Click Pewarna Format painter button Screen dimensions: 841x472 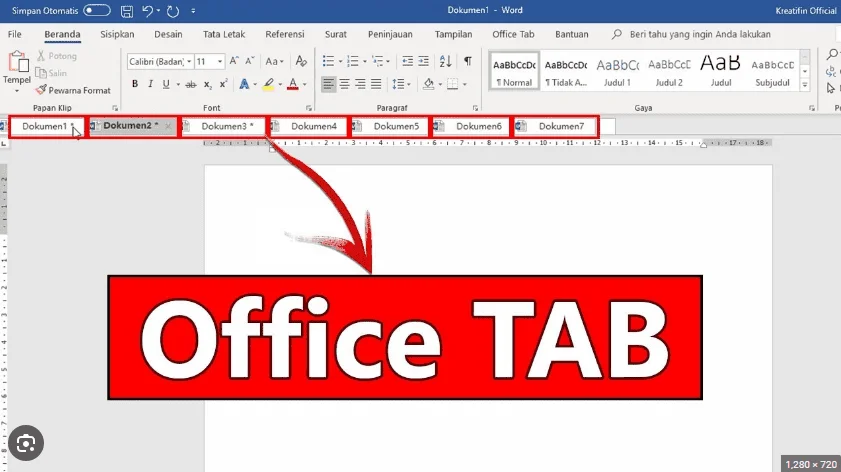pos(73,90)
